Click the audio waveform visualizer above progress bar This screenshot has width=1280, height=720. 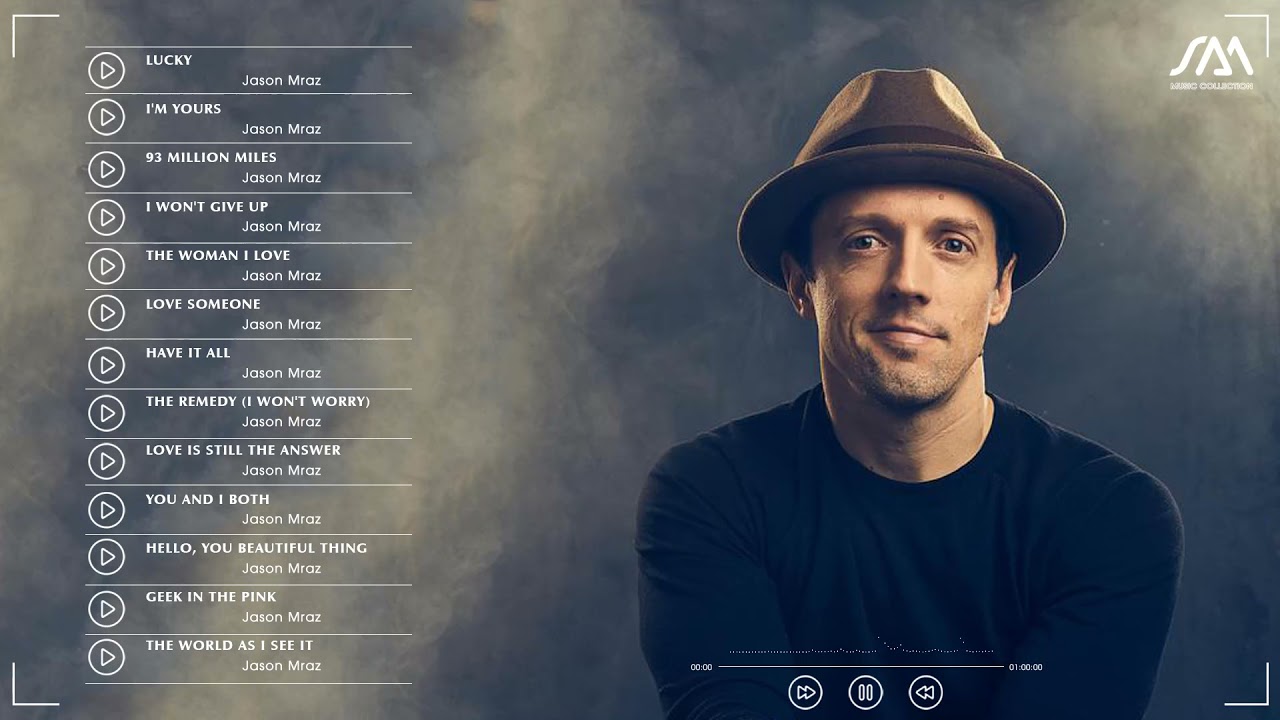coord(861,646)
